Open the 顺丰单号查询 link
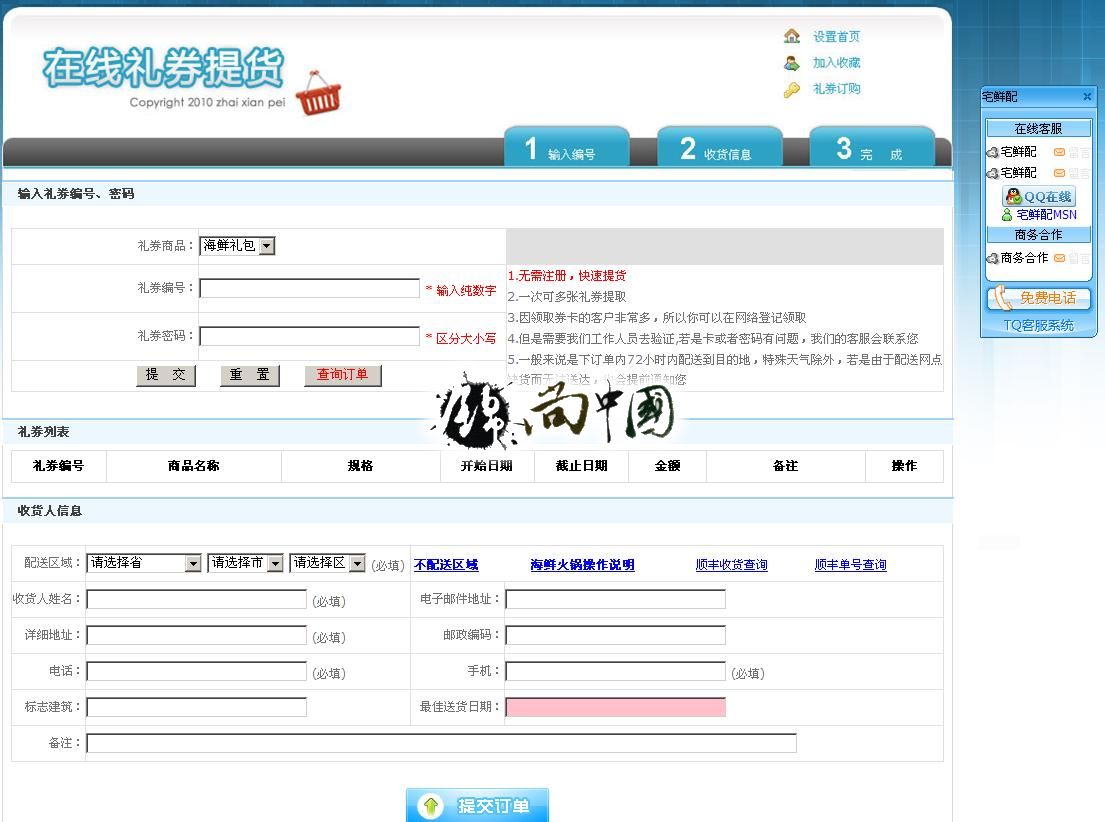 (x=851, y=565)
